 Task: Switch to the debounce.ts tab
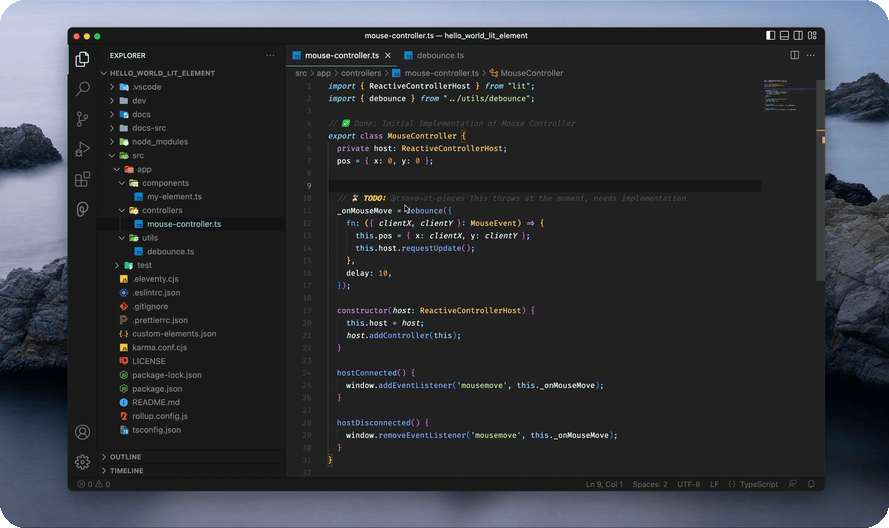[439, 55]
